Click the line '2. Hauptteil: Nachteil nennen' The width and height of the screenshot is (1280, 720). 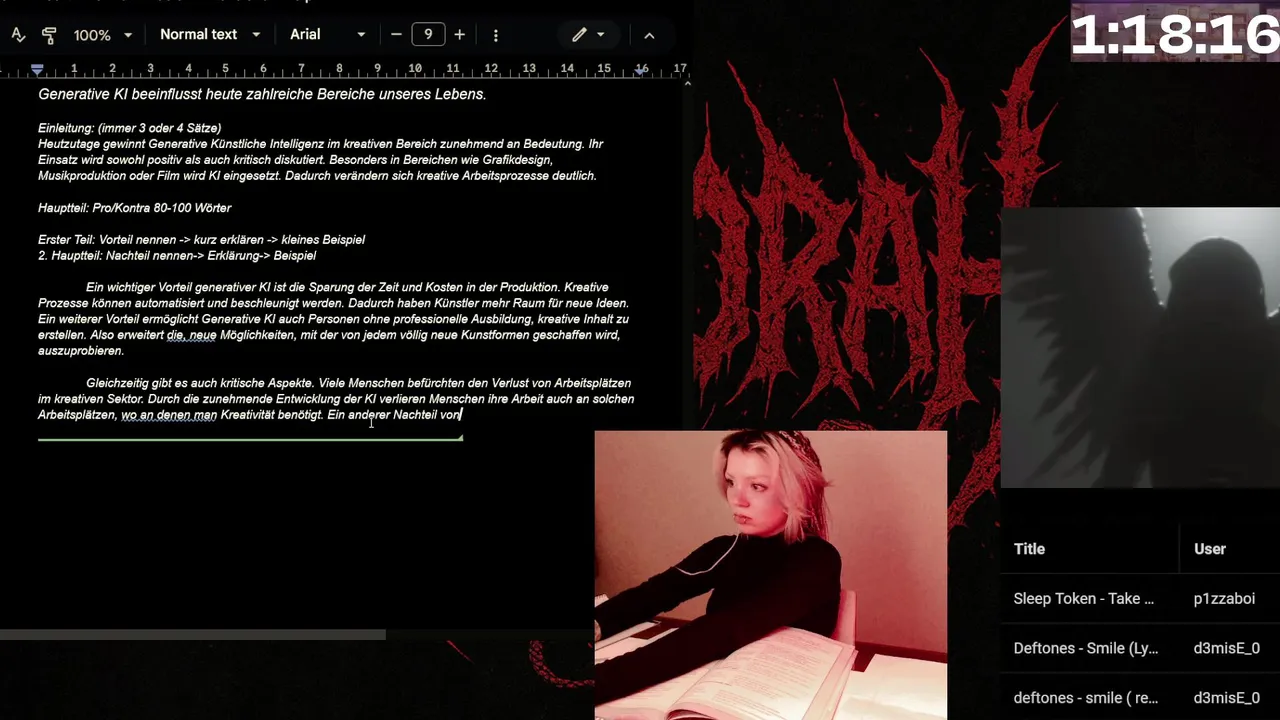coord(177,256)
